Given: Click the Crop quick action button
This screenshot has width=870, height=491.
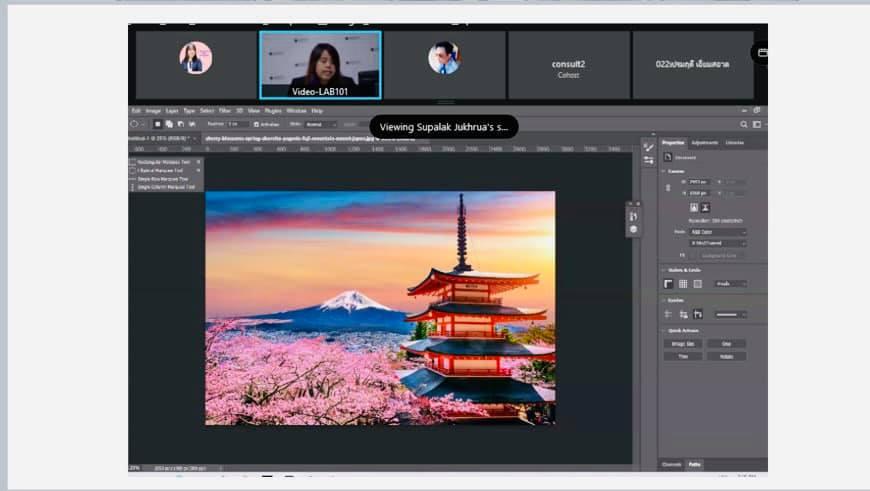Looking at the screenshot, I should [x=726, y=344].
